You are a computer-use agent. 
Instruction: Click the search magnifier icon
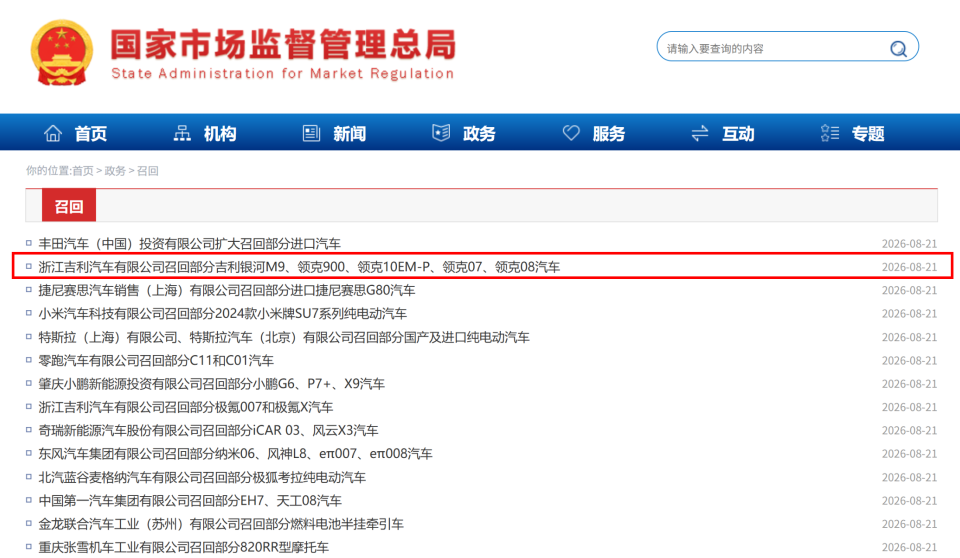pyautogui.click(x=898, y=48)
